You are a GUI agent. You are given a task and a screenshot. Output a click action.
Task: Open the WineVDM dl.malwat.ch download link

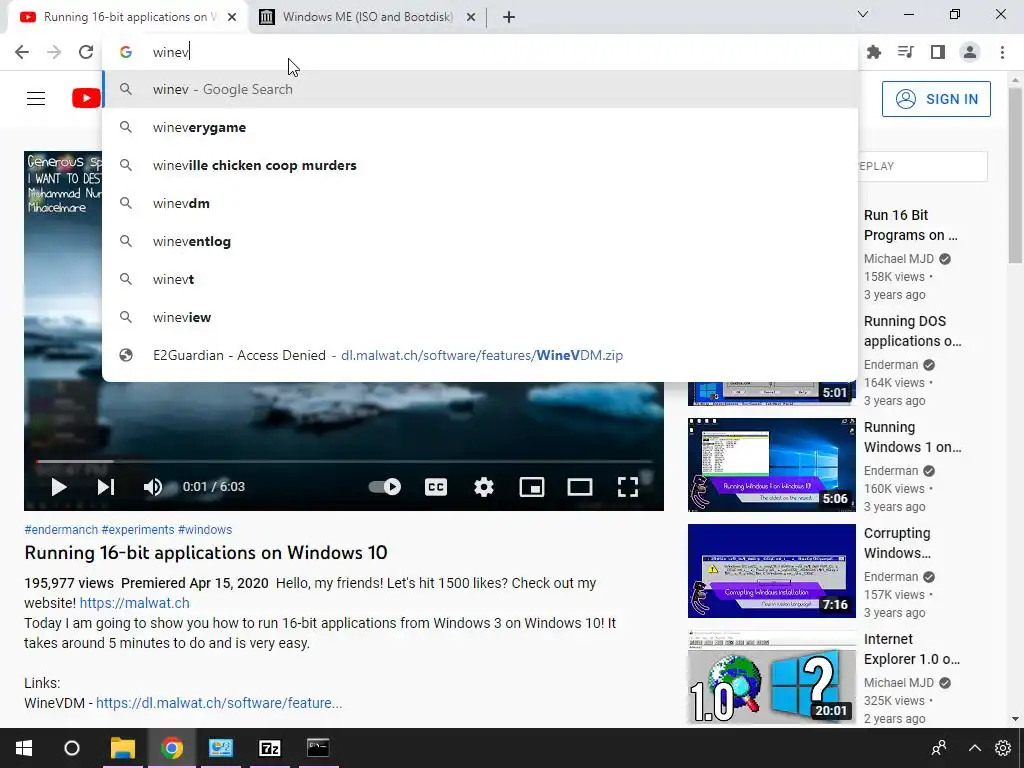tap(219, 703)
